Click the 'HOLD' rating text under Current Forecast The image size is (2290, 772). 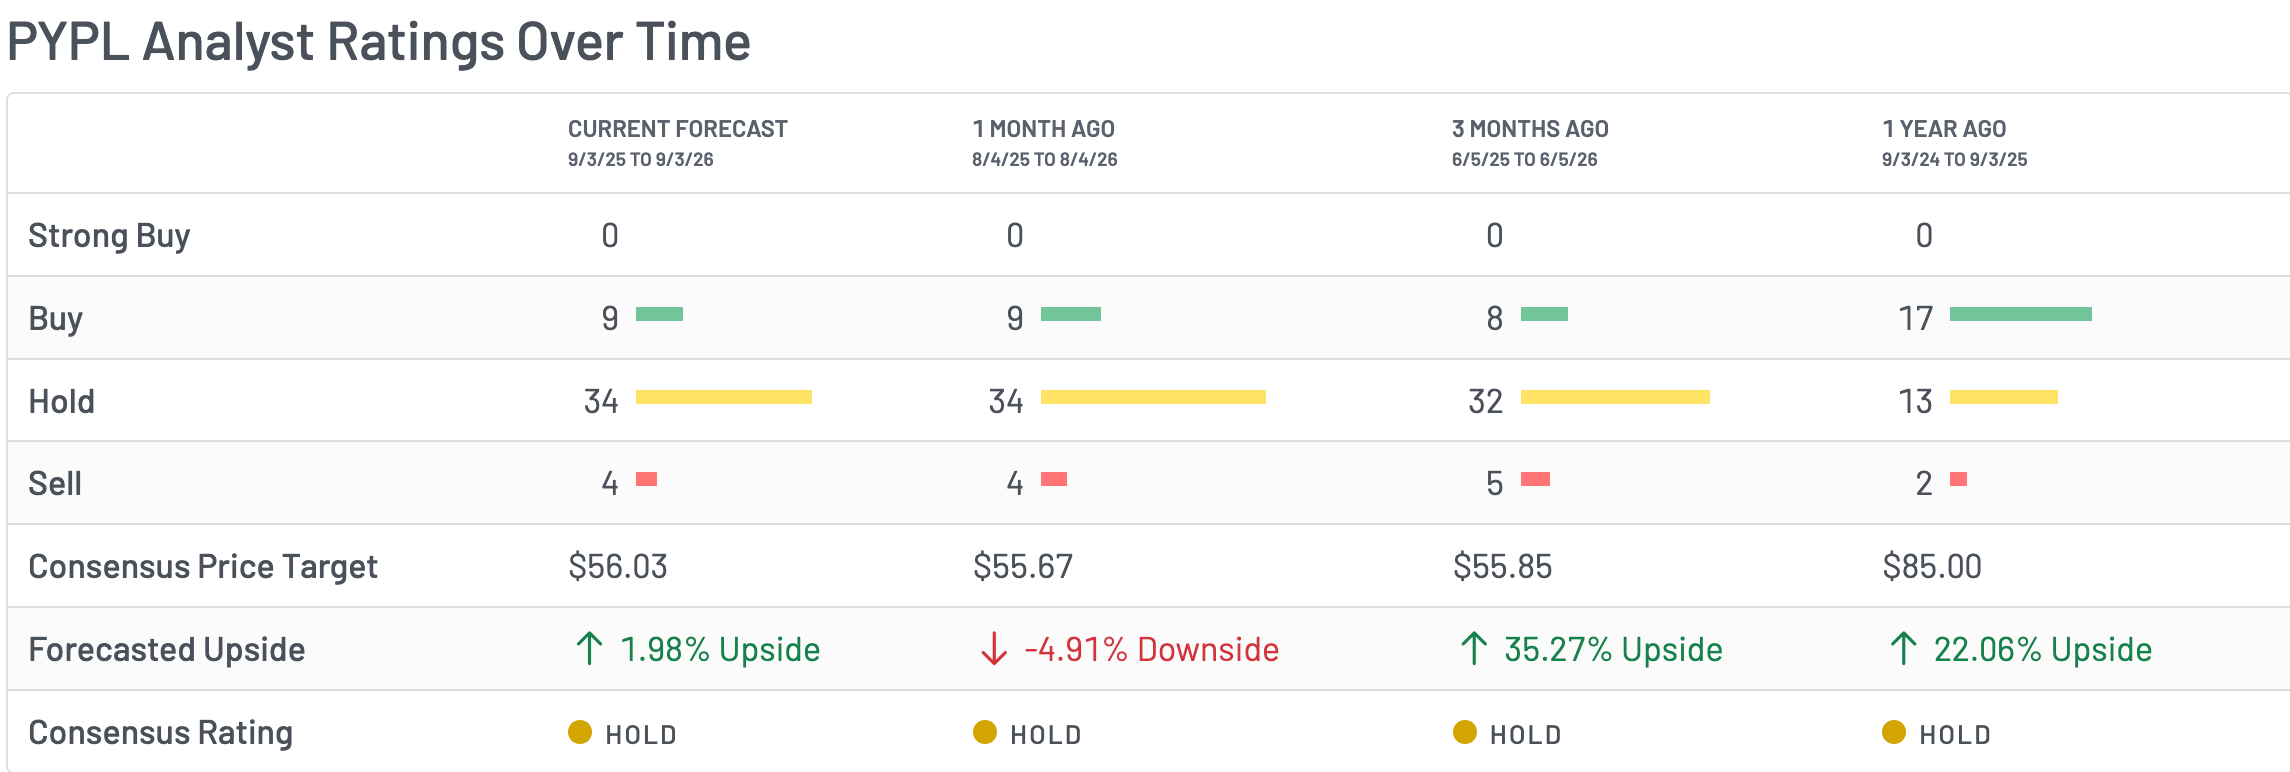click(641, 735)
